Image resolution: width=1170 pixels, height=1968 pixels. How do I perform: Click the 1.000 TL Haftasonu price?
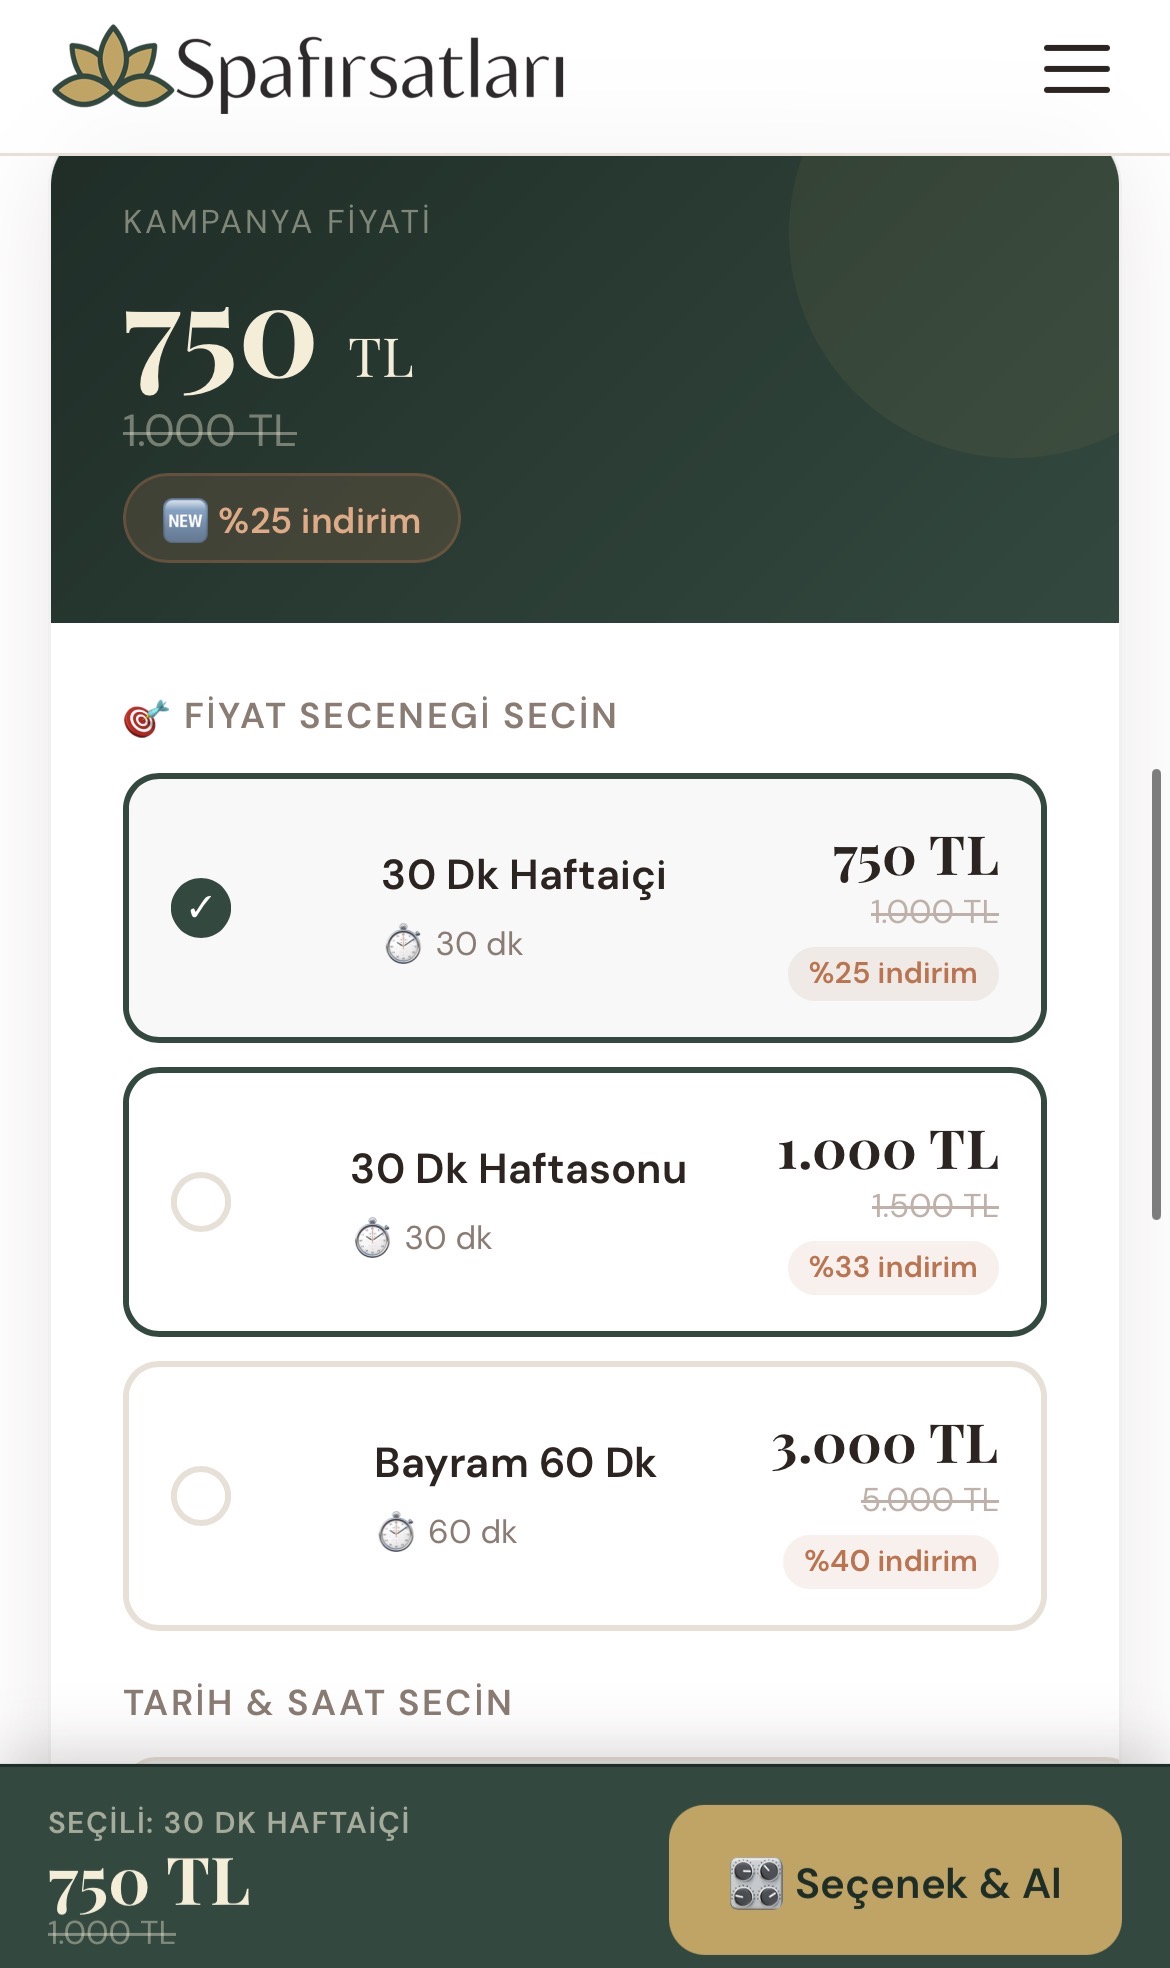coord(888,1151)
